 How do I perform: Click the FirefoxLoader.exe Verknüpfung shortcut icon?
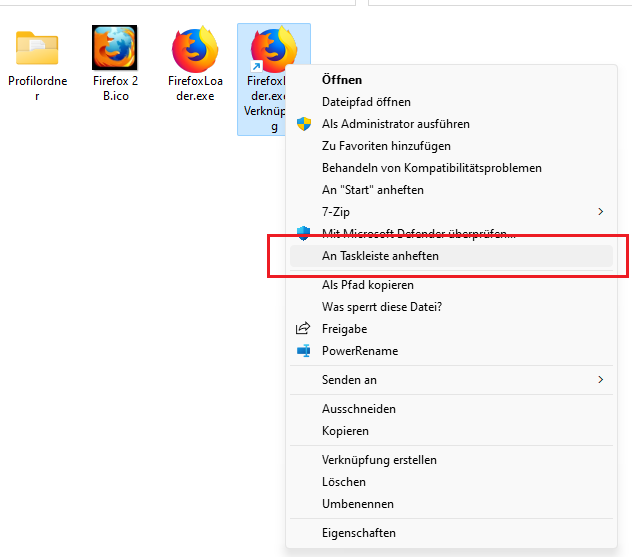point(272,50)
